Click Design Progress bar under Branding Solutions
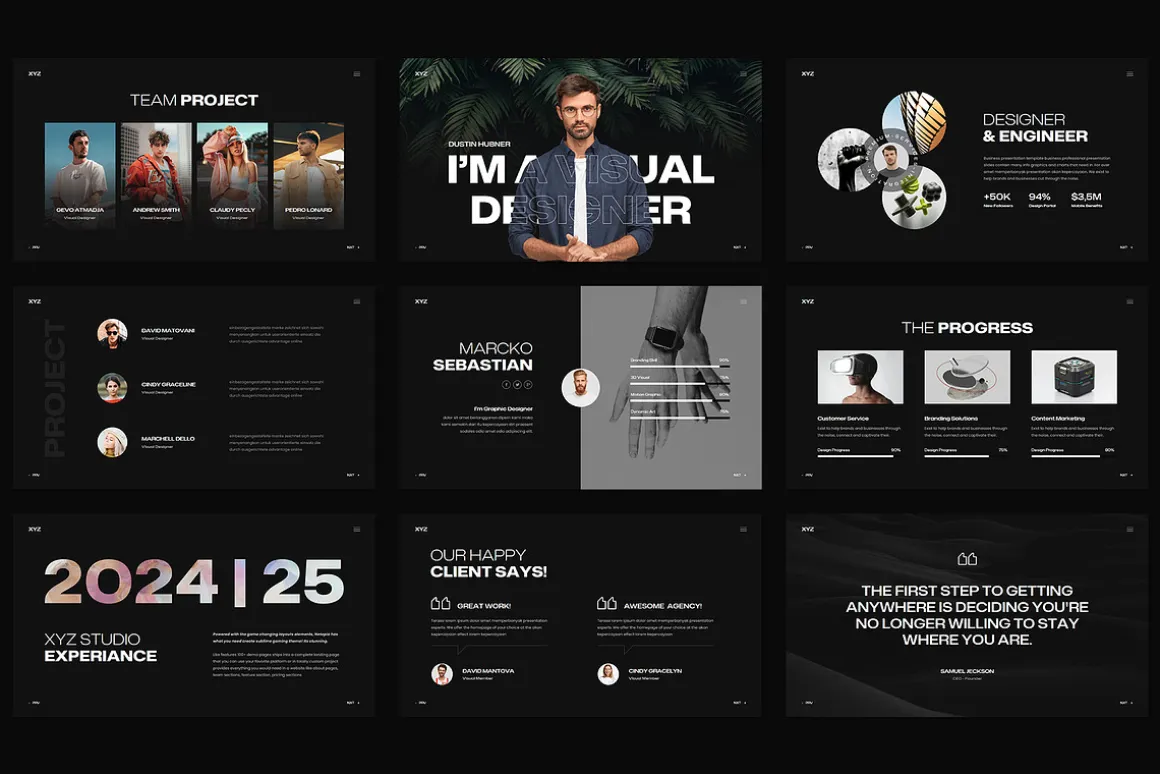 click(x=965, y=456)
